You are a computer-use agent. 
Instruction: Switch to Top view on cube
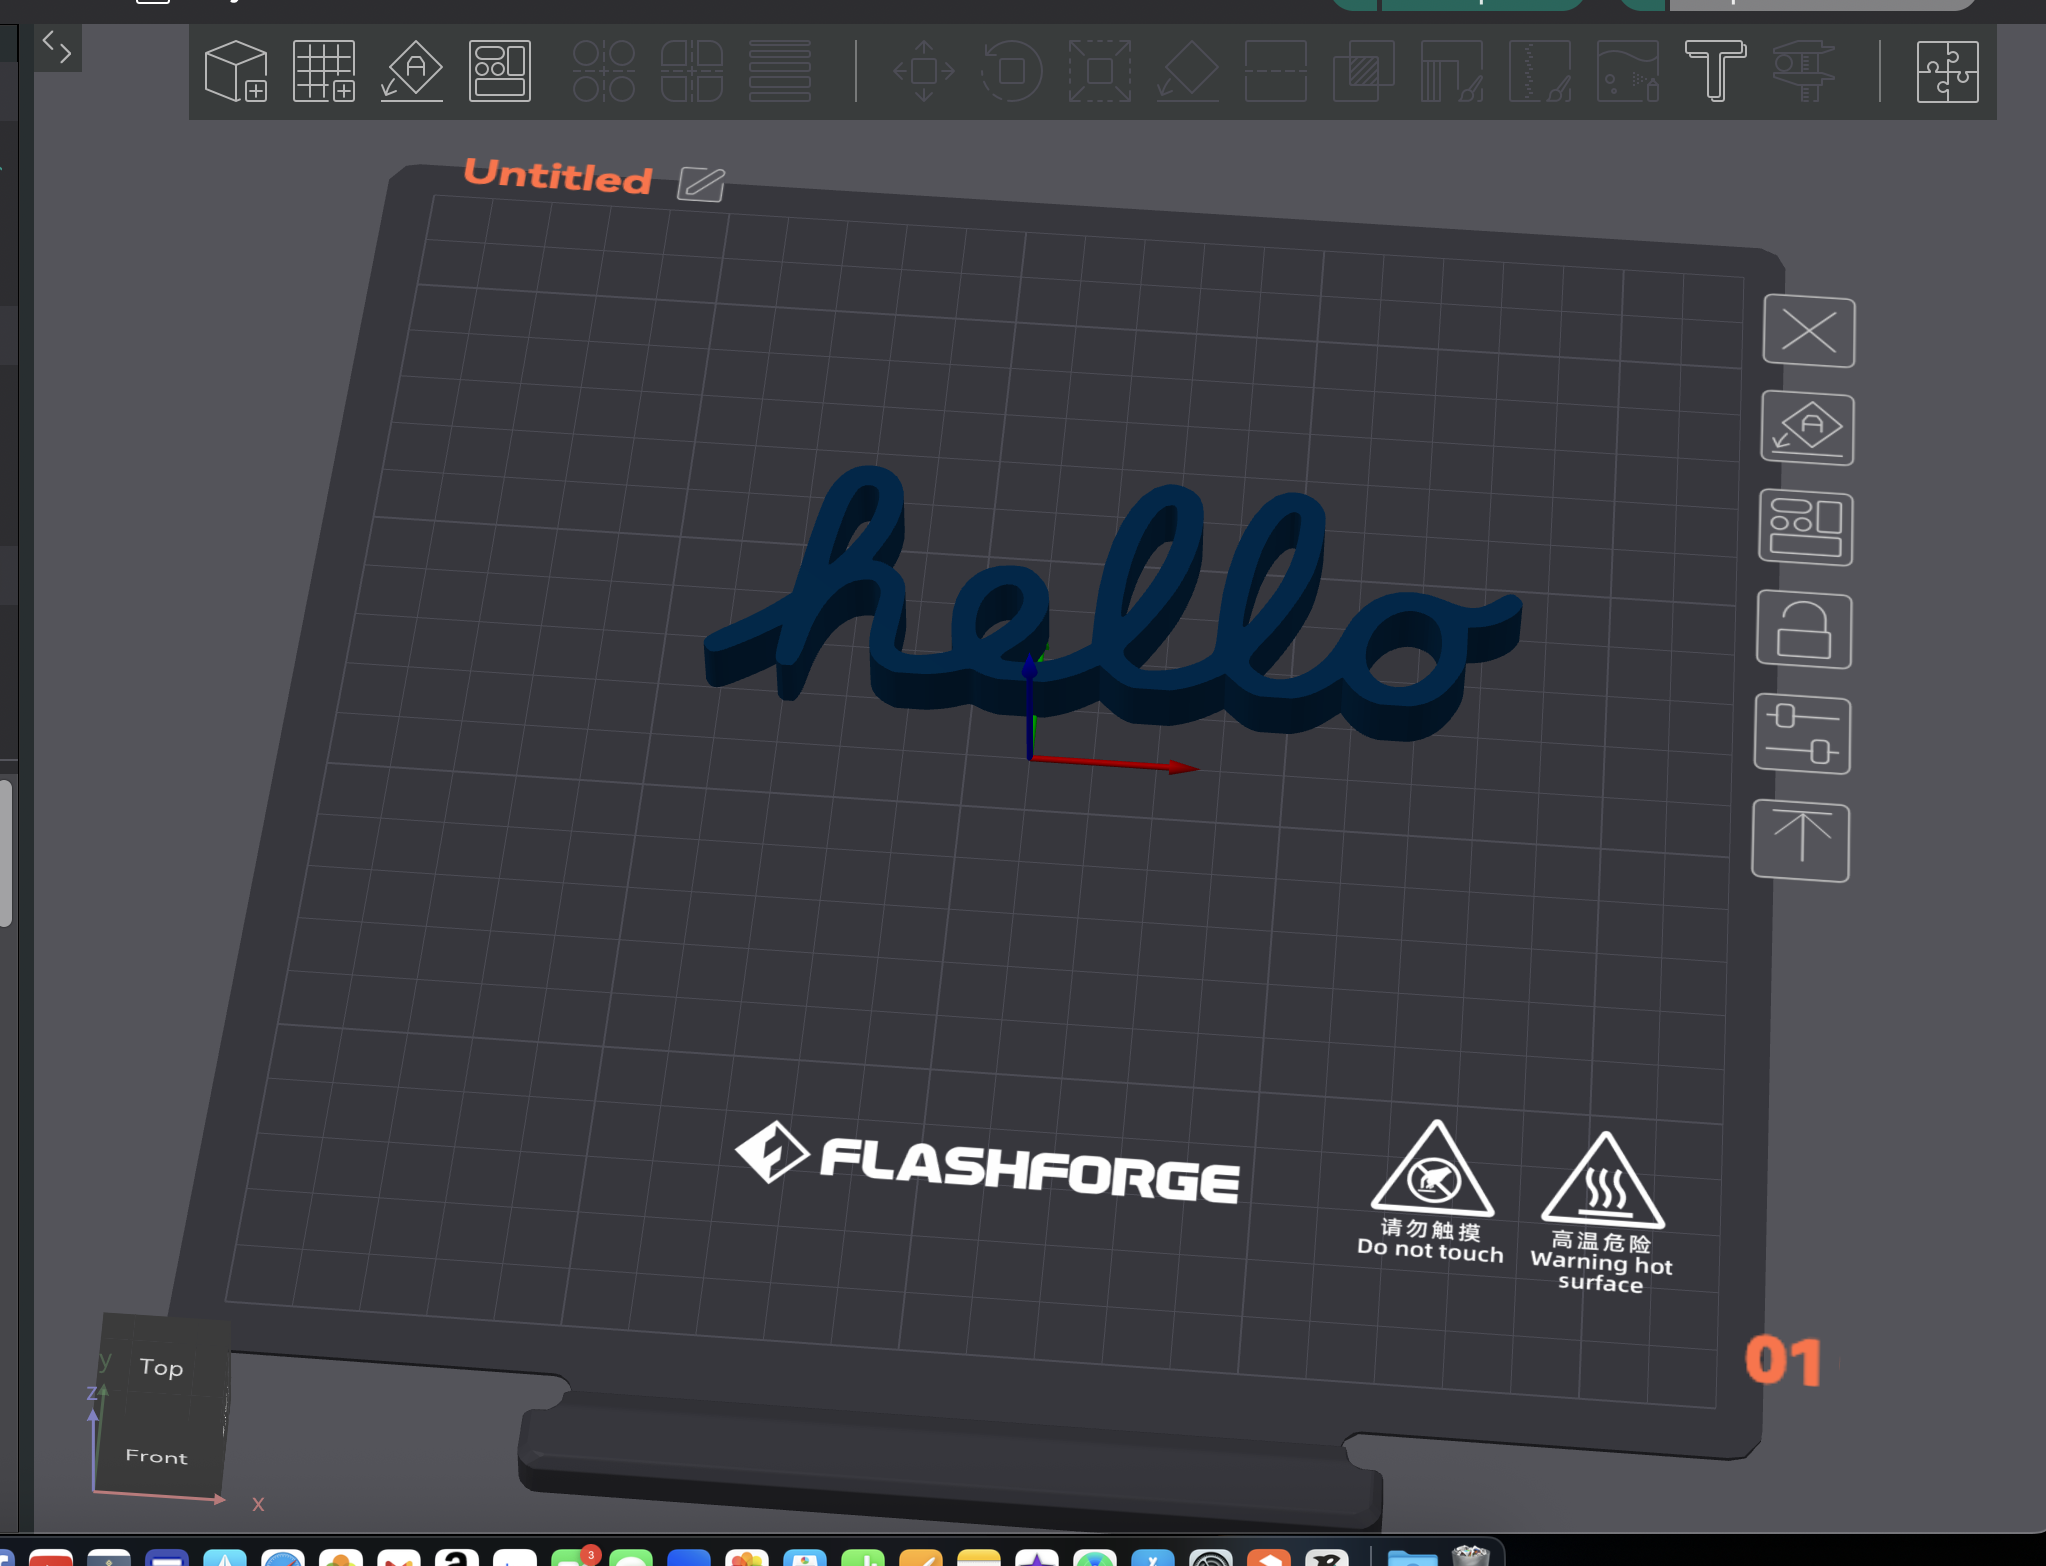pos(162,1367)
